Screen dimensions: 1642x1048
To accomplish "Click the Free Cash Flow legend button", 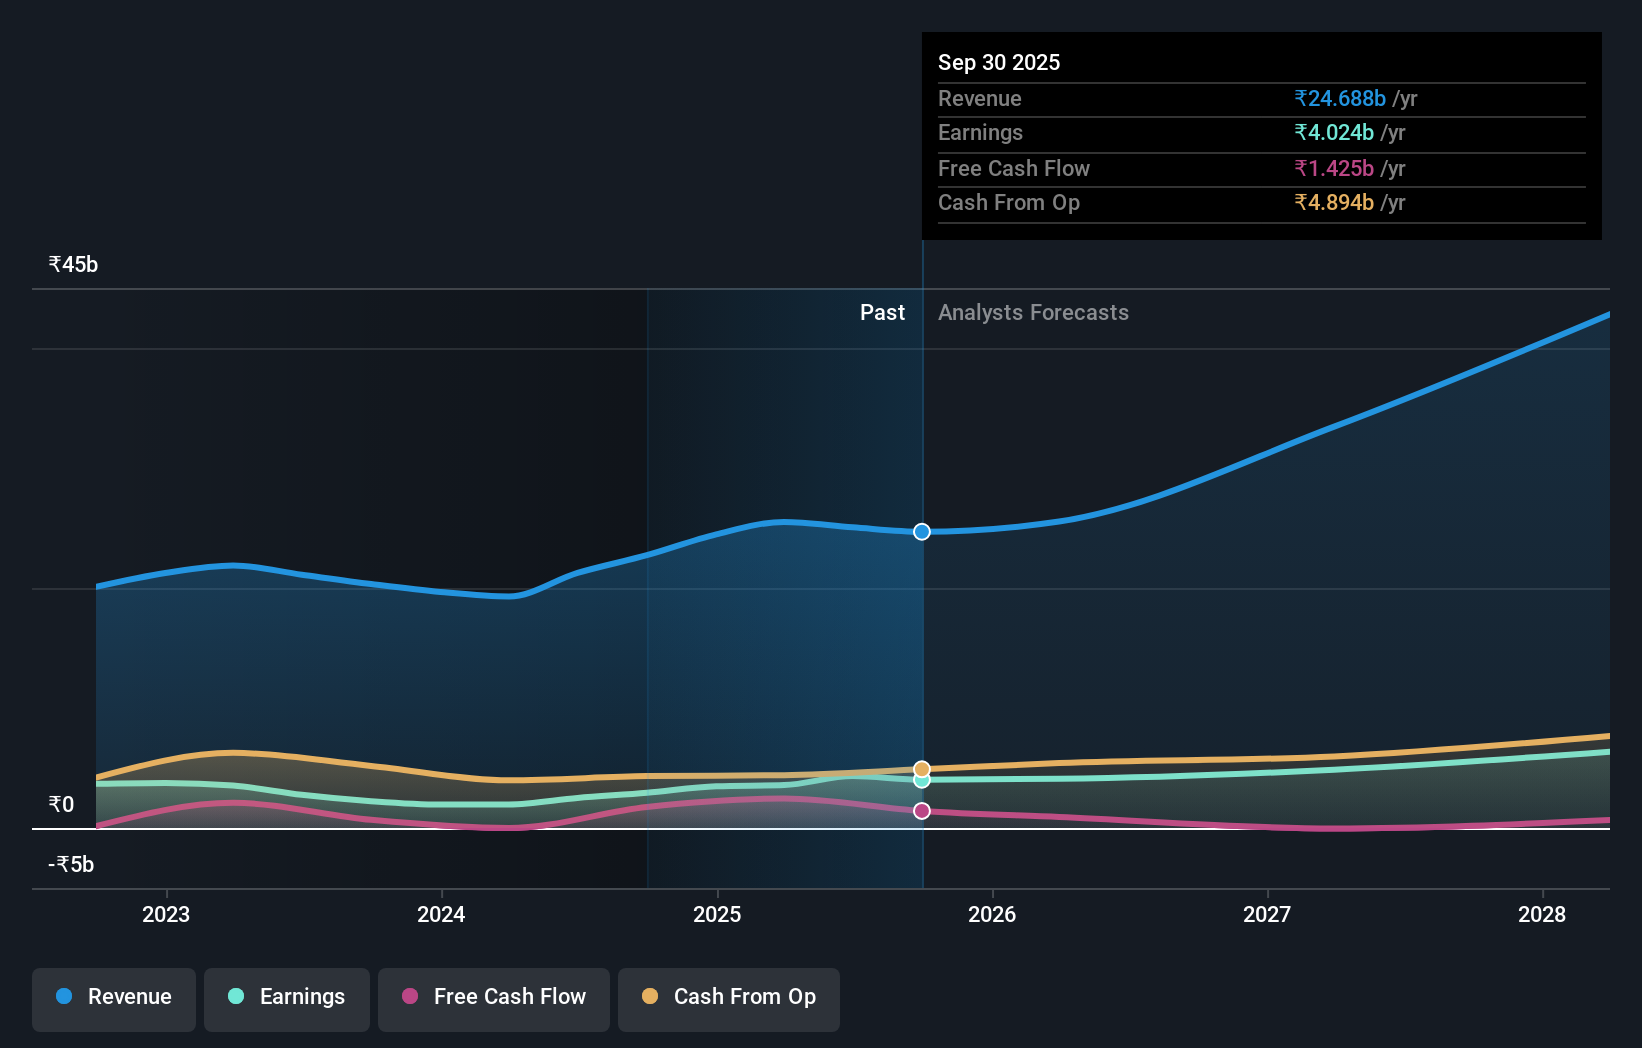I will tap(493, 999).
